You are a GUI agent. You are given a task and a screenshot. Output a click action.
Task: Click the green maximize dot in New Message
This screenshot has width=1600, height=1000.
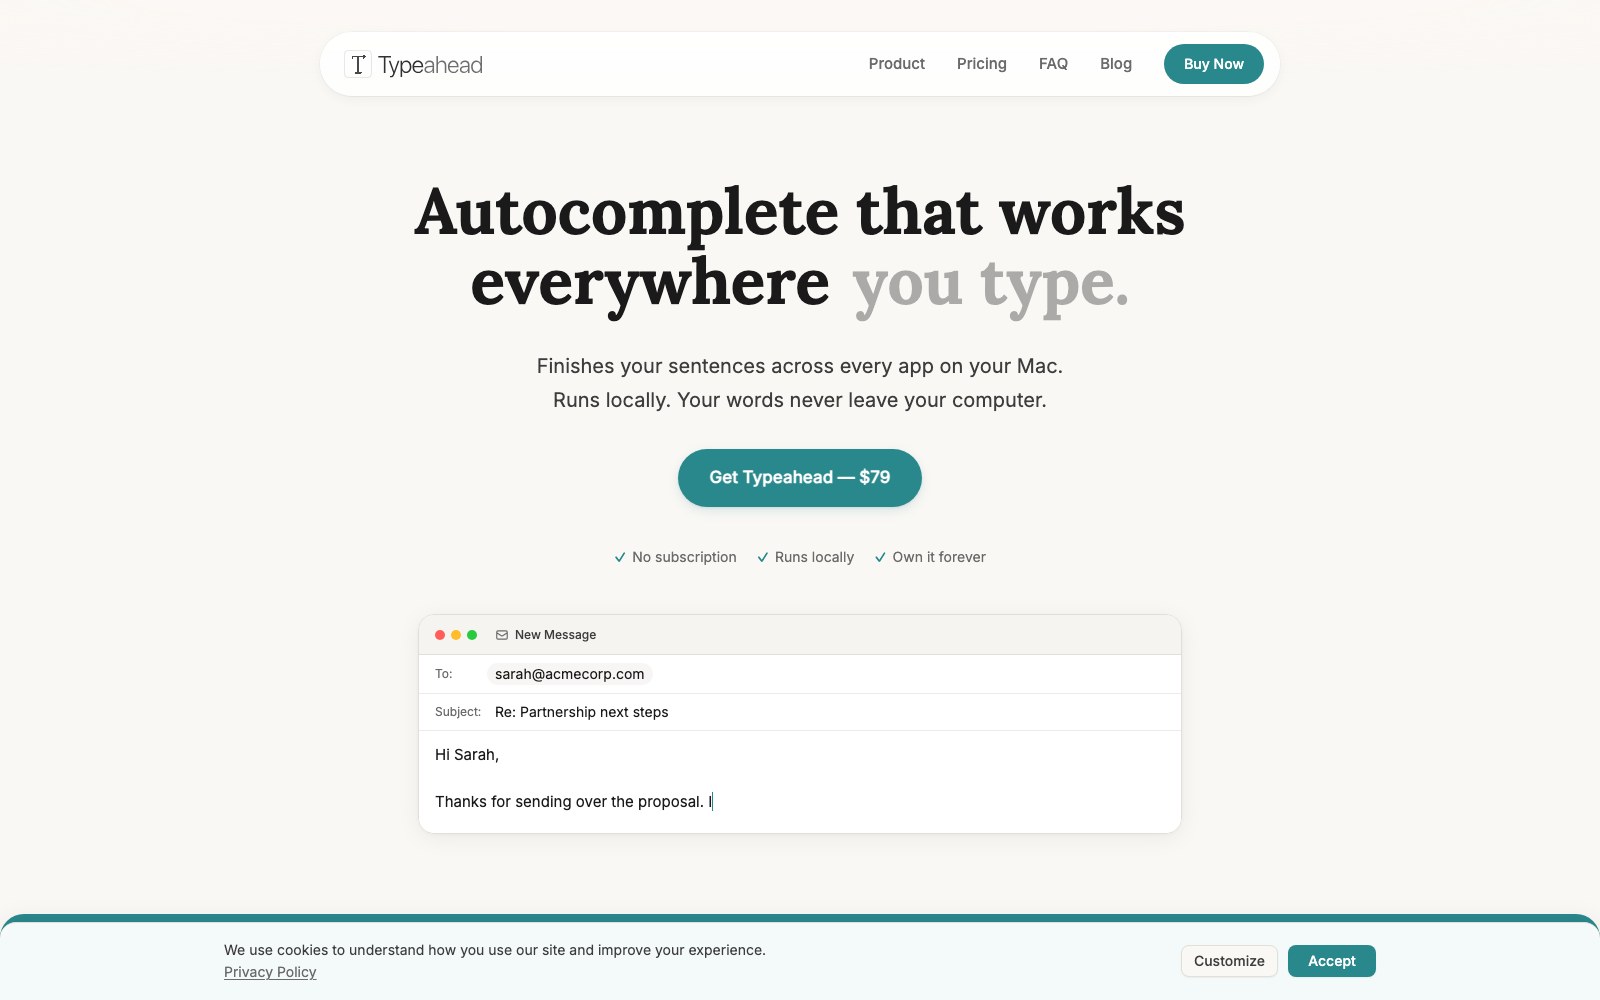tap(472, 635)
